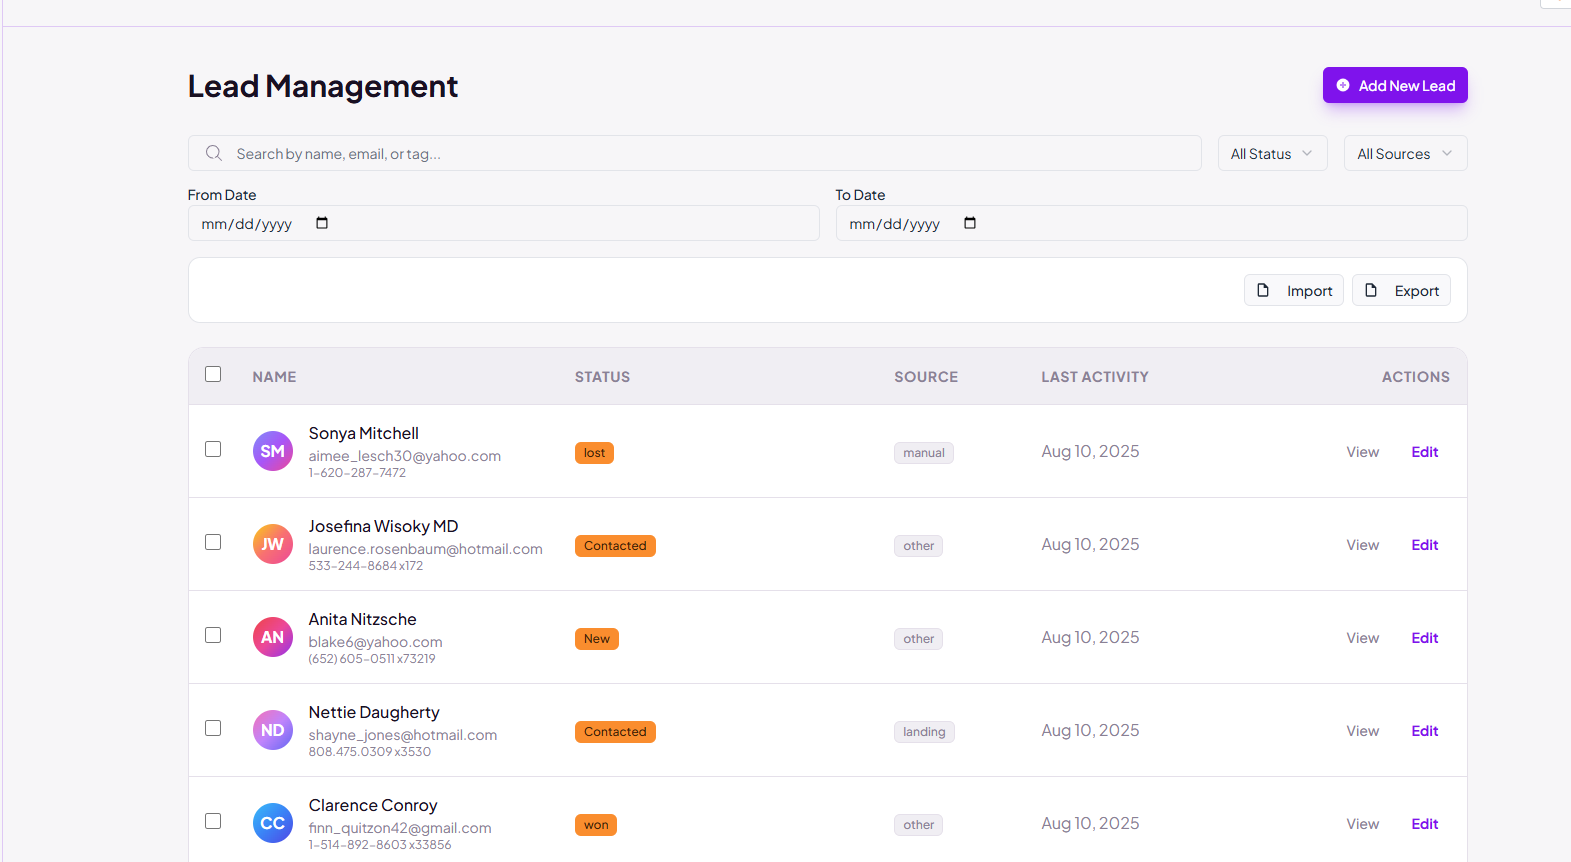1571x862 pixels.
Task: Open the All Sources filter dropdown
Action: click(1405, 153)
